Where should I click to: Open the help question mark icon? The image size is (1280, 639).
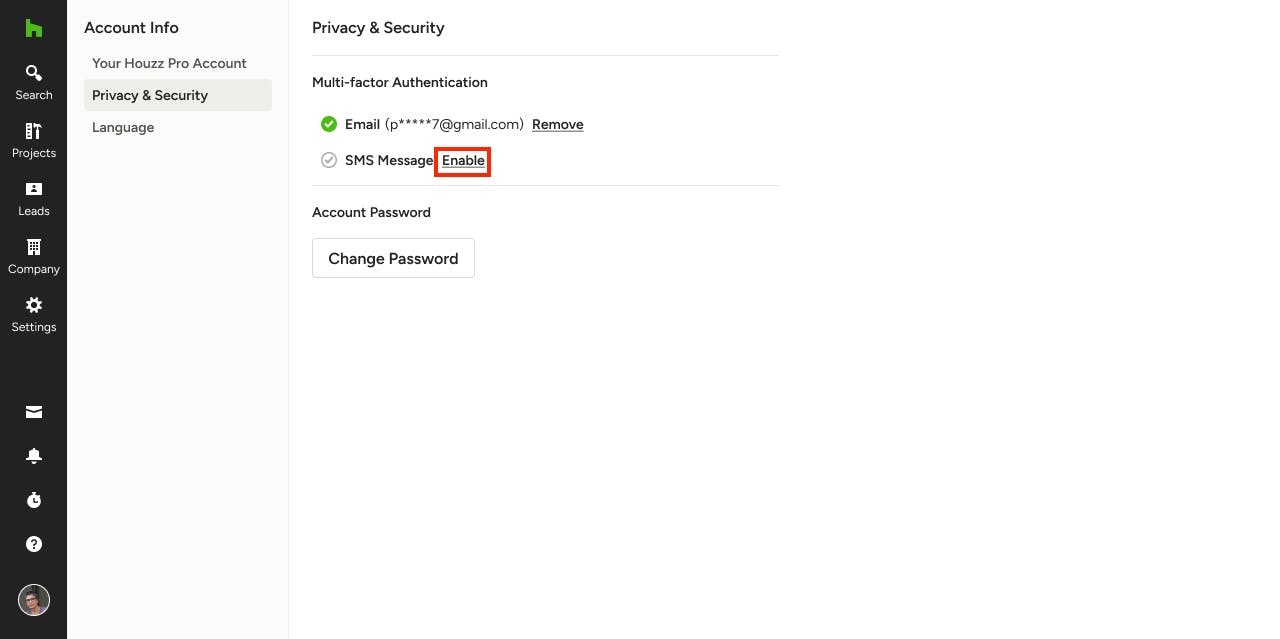[x=33, y=544]
